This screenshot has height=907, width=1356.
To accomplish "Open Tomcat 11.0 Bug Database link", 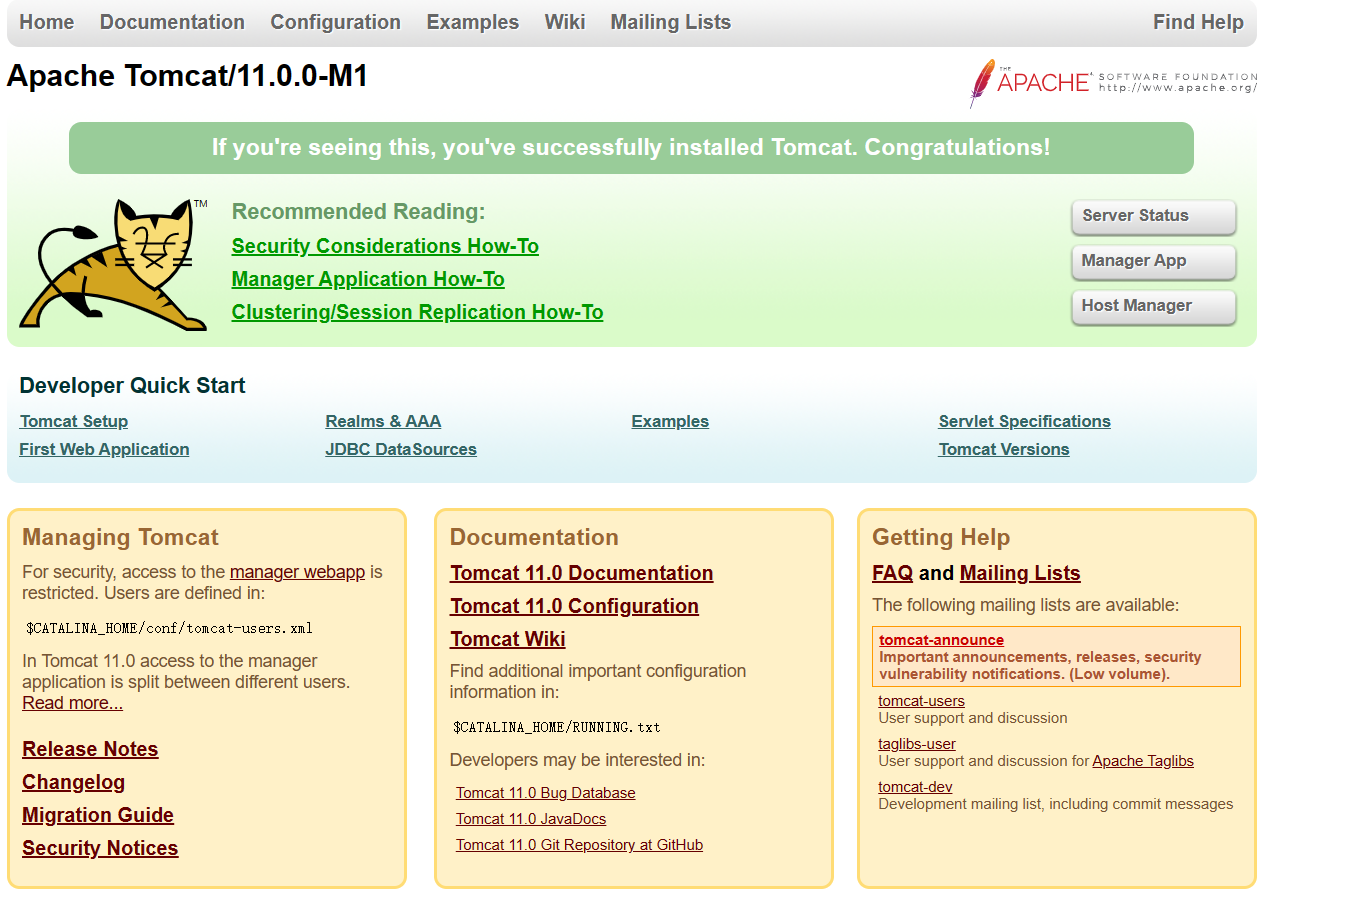I will (546, 793).
